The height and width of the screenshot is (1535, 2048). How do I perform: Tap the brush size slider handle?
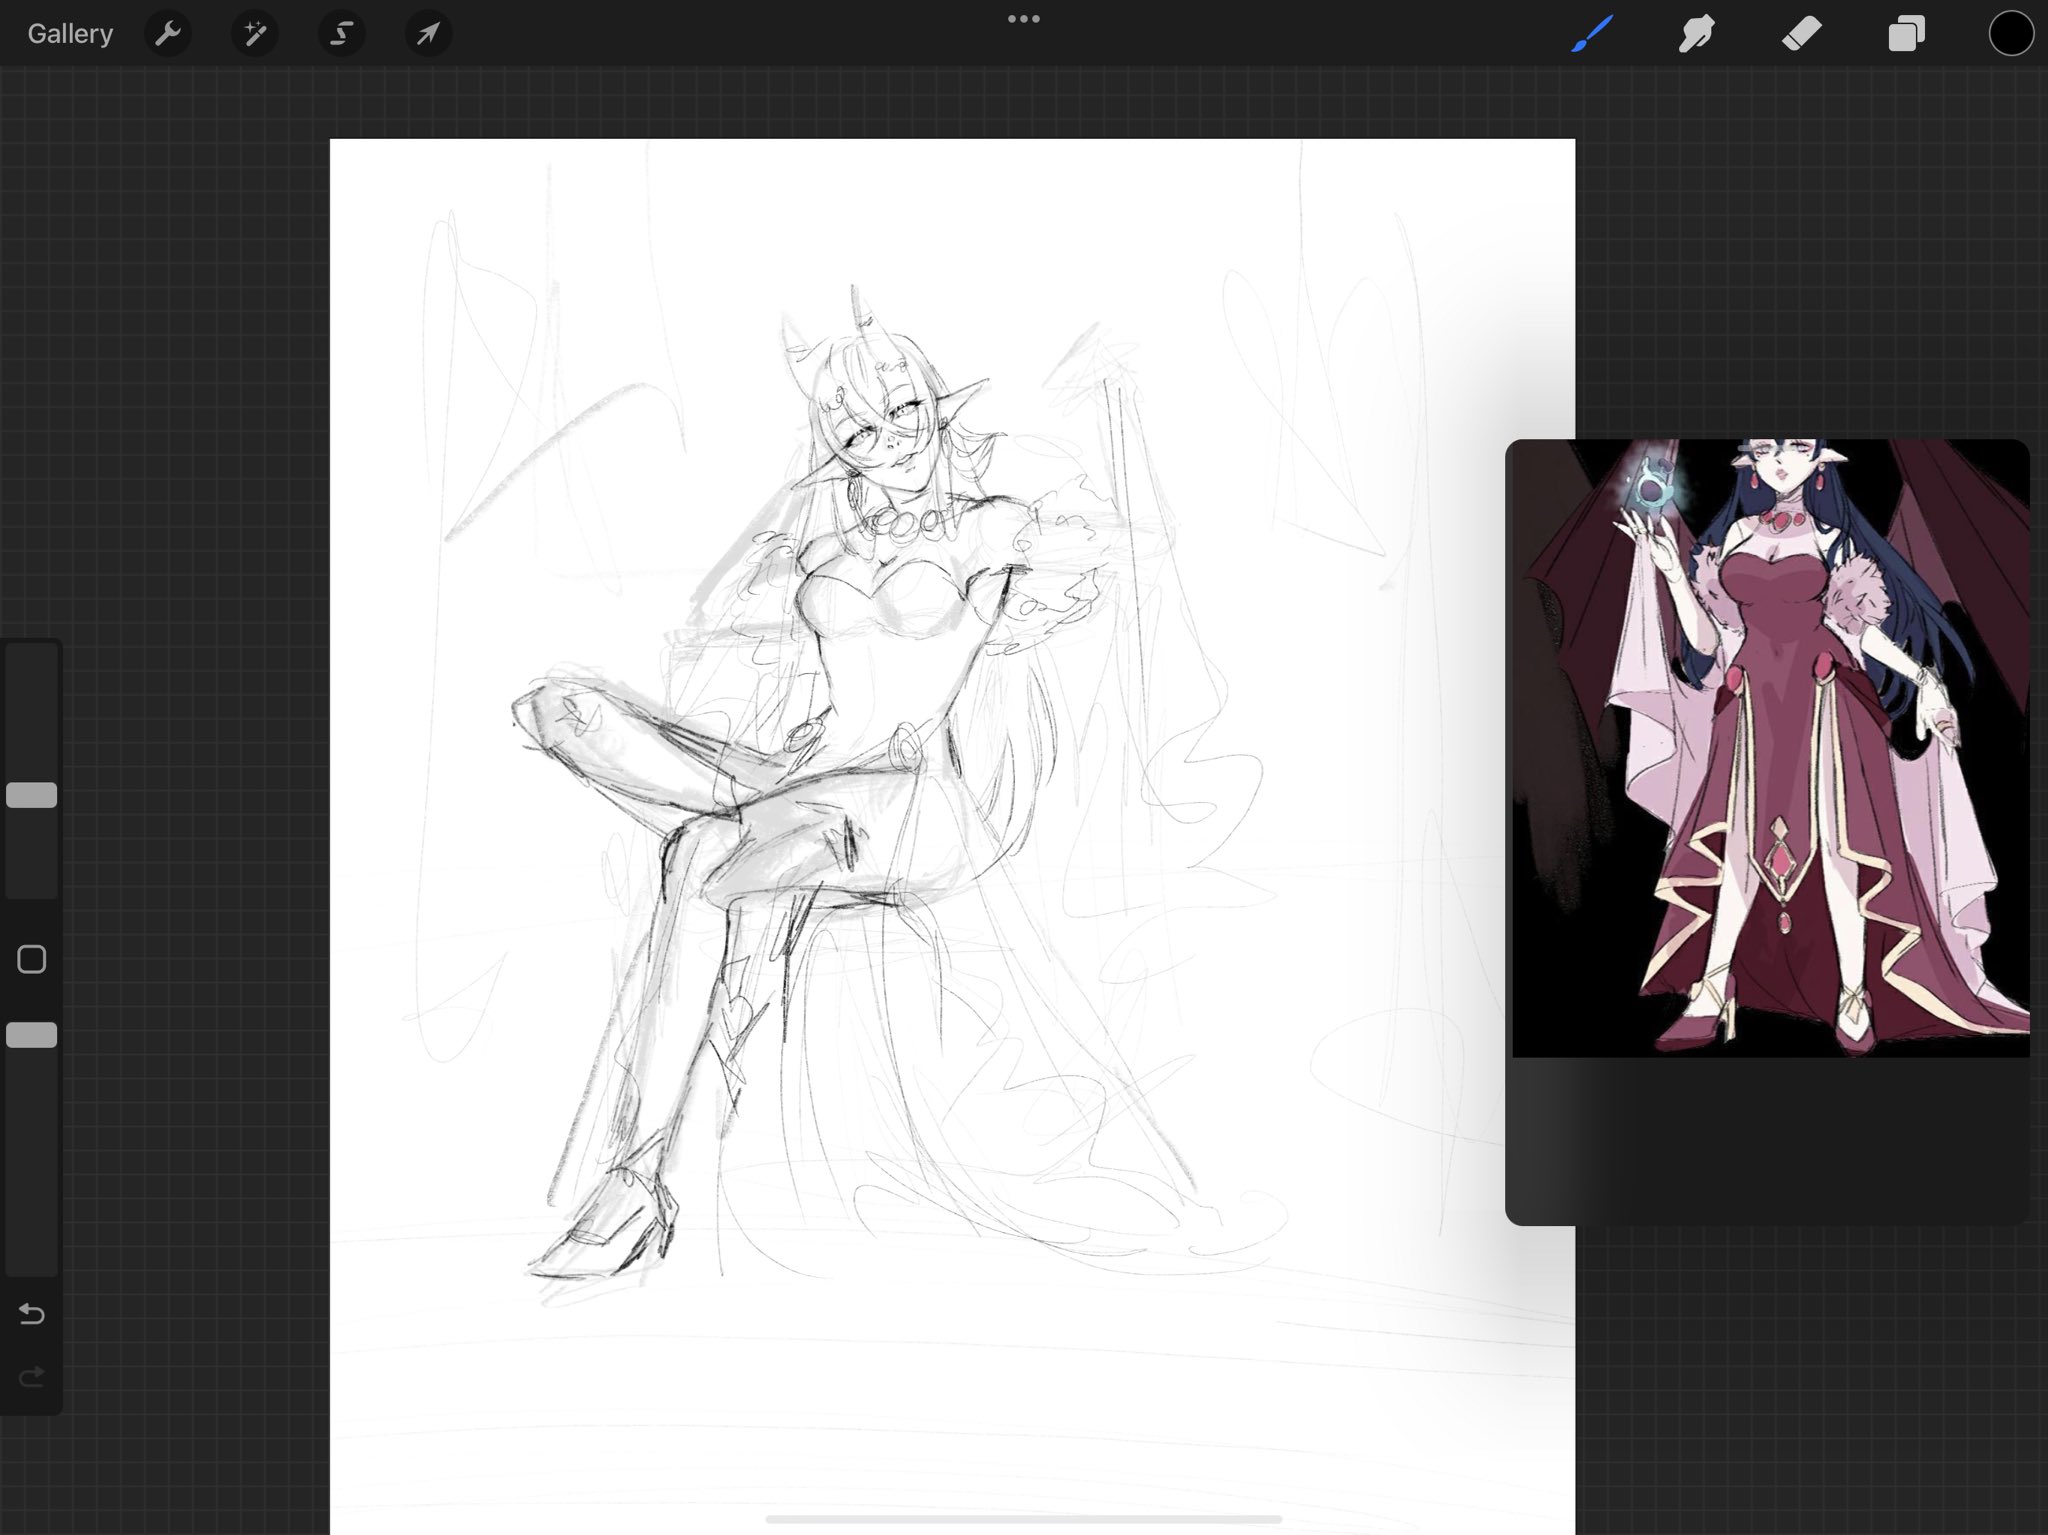(32, 795)
